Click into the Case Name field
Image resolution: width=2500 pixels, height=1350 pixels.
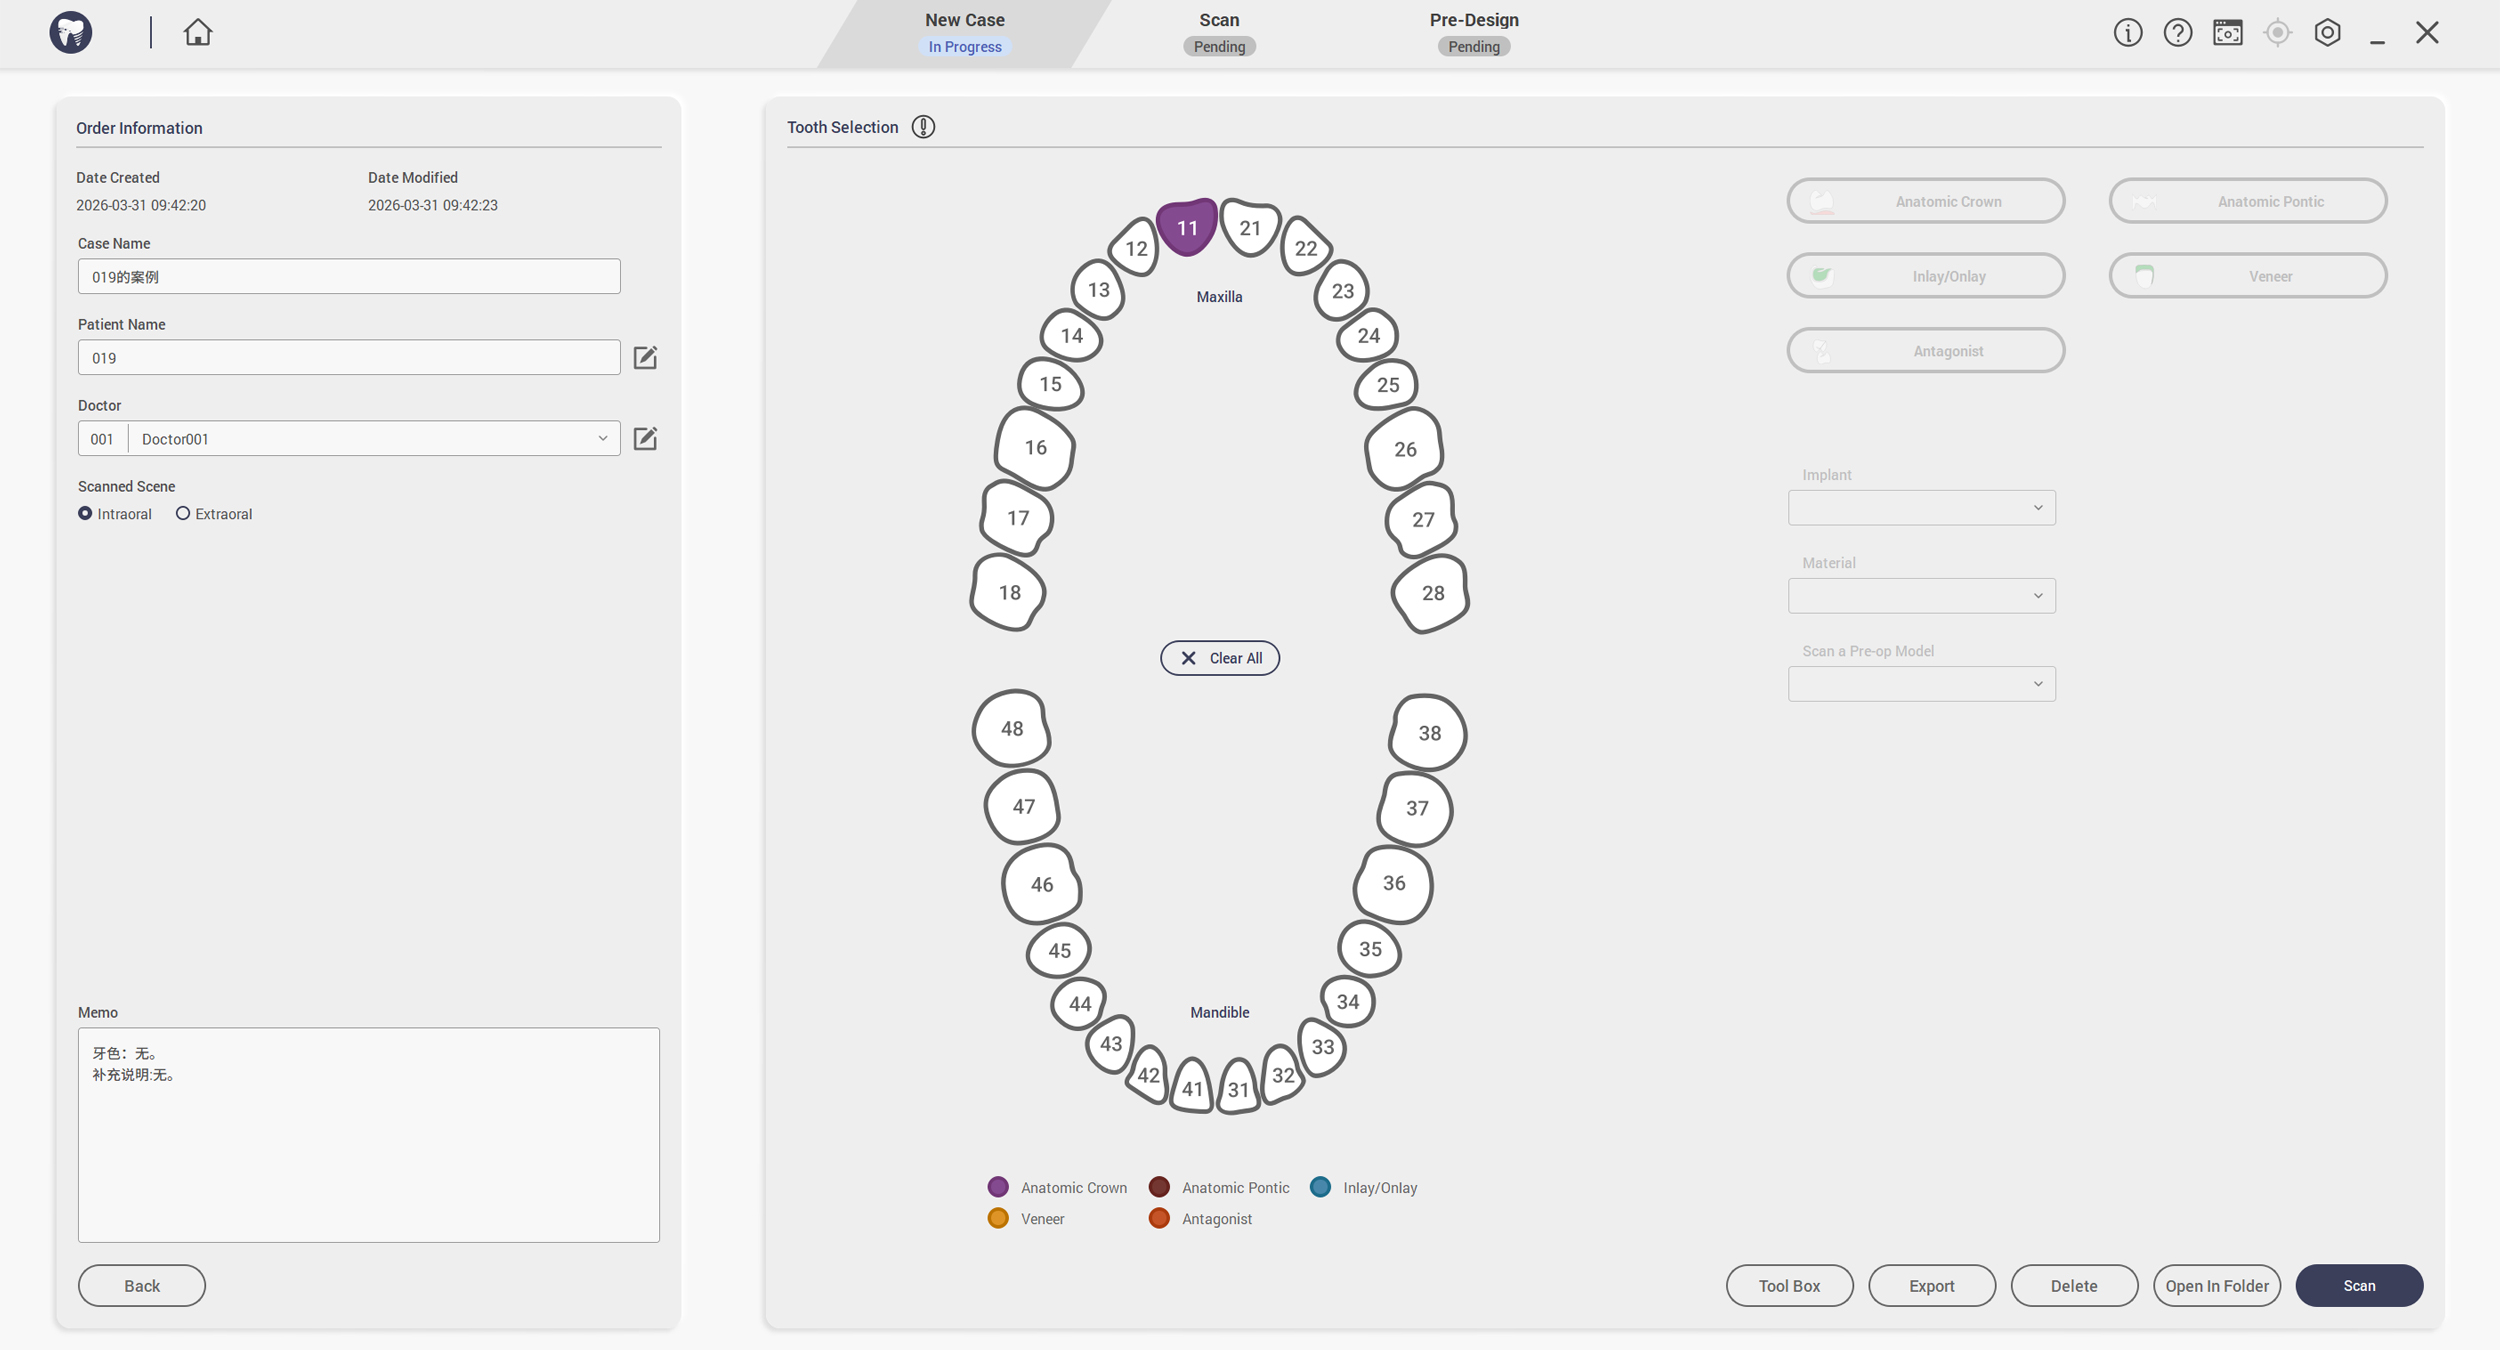(349, 276)
